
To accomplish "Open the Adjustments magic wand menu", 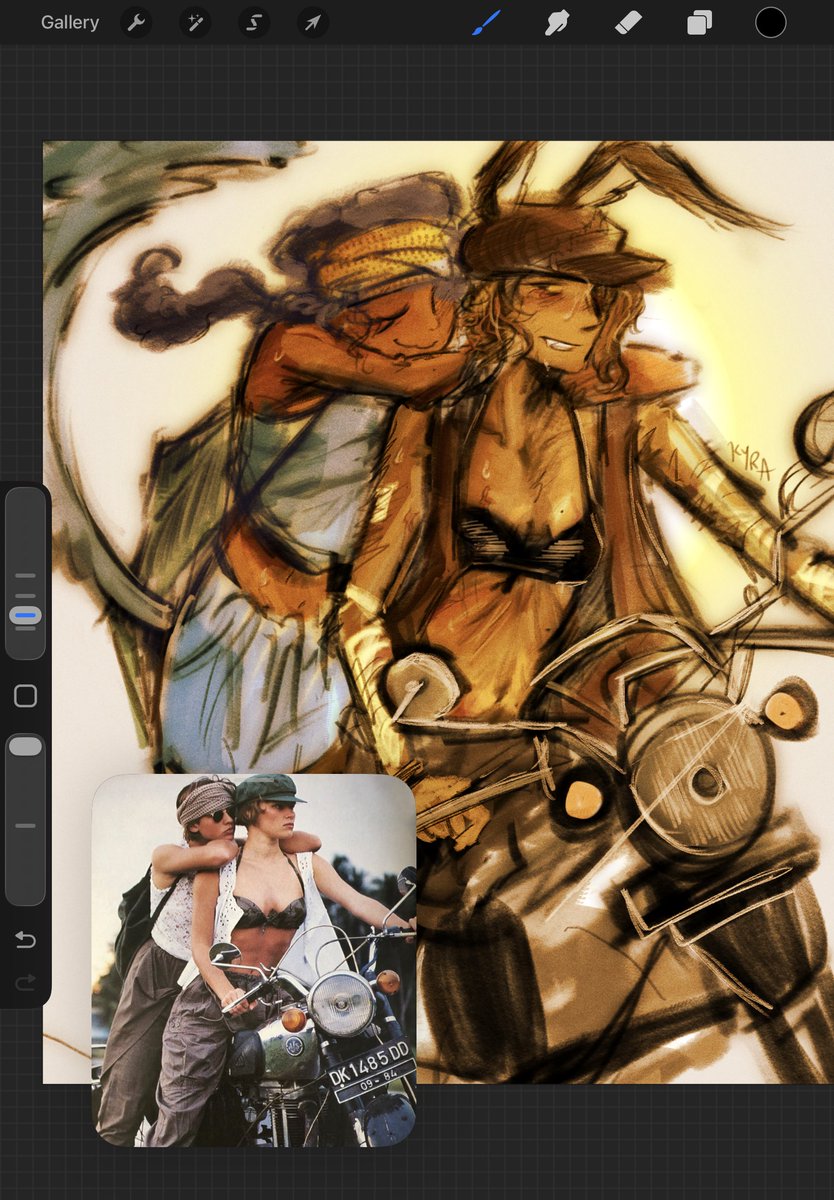I will point(195,22).
